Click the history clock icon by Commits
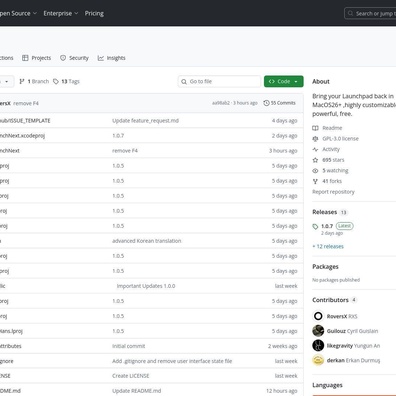 pyautogui.click(x=266, y=103)
